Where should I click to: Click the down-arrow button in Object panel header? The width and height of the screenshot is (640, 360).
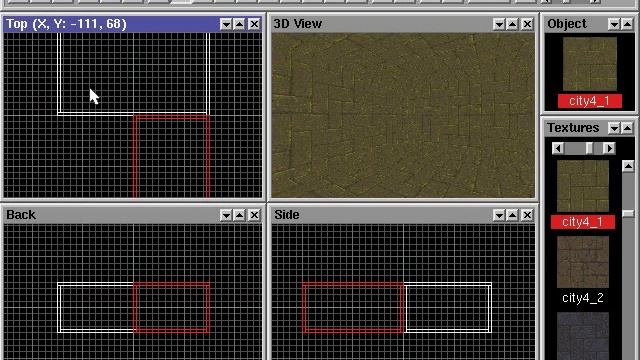pos(614,24)
